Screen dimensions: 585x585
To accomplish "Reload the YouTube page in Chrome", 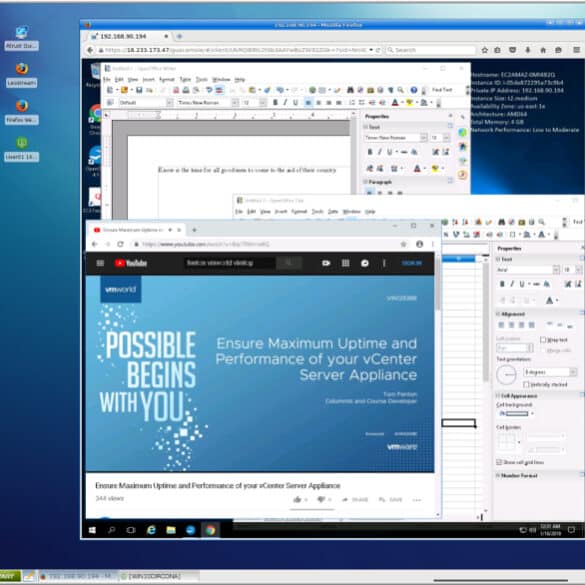I will (x=120, y=244).
